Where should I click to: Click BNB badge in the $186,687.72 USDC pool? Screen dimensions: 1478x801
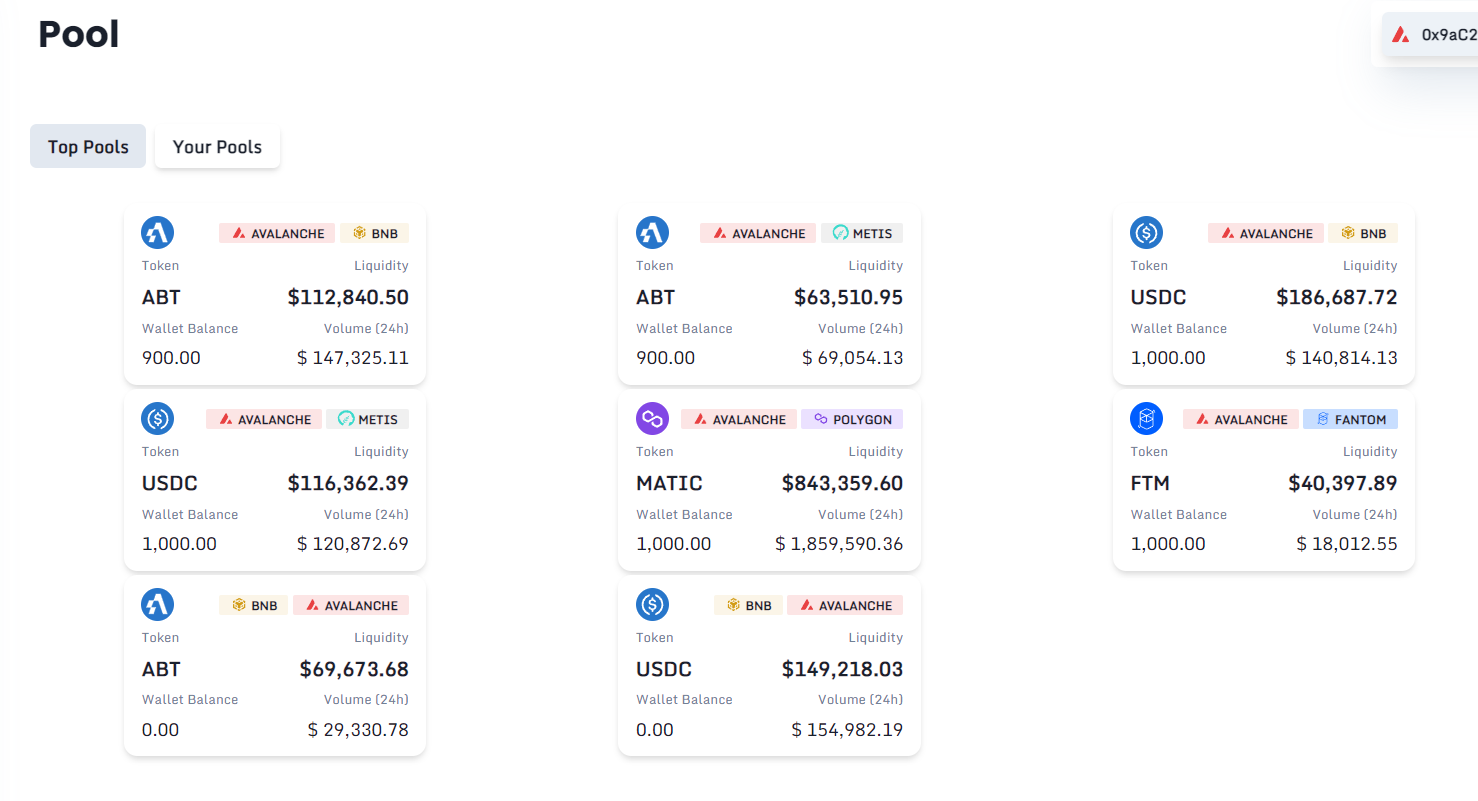pyautogui.click(x=1363, y=234)
